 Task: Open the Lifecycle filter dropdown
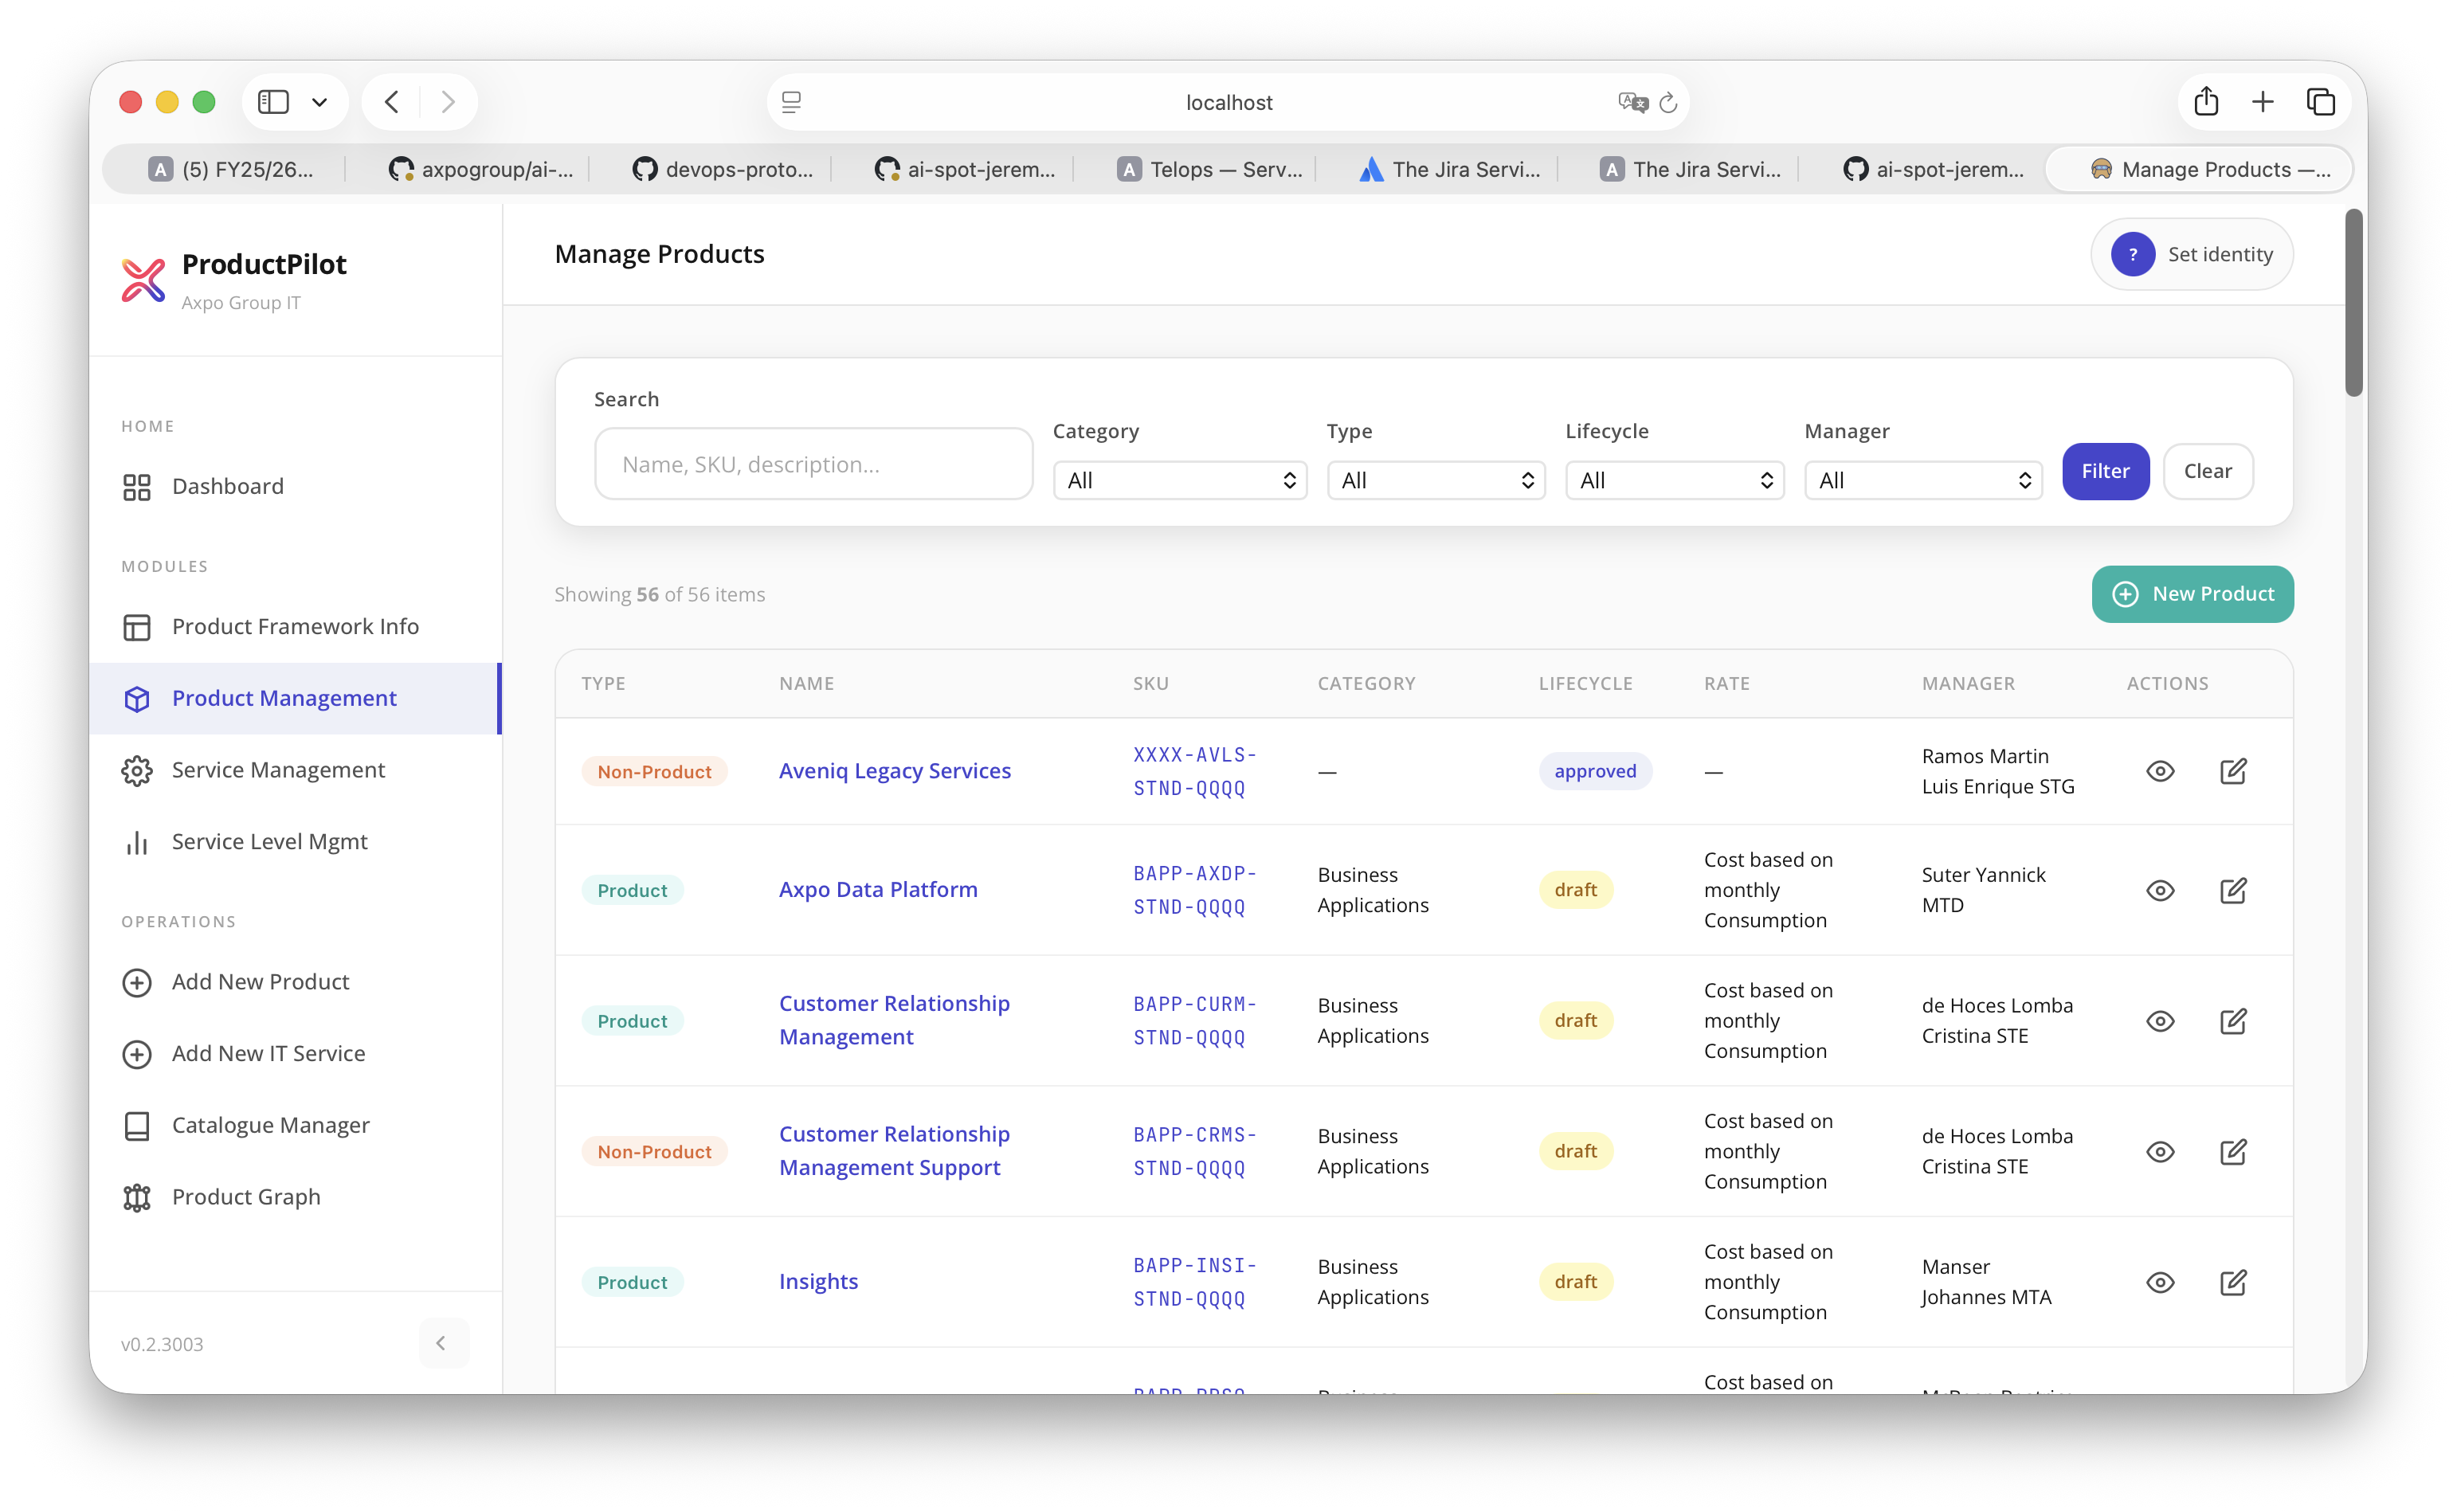(x=1674, y=481)
